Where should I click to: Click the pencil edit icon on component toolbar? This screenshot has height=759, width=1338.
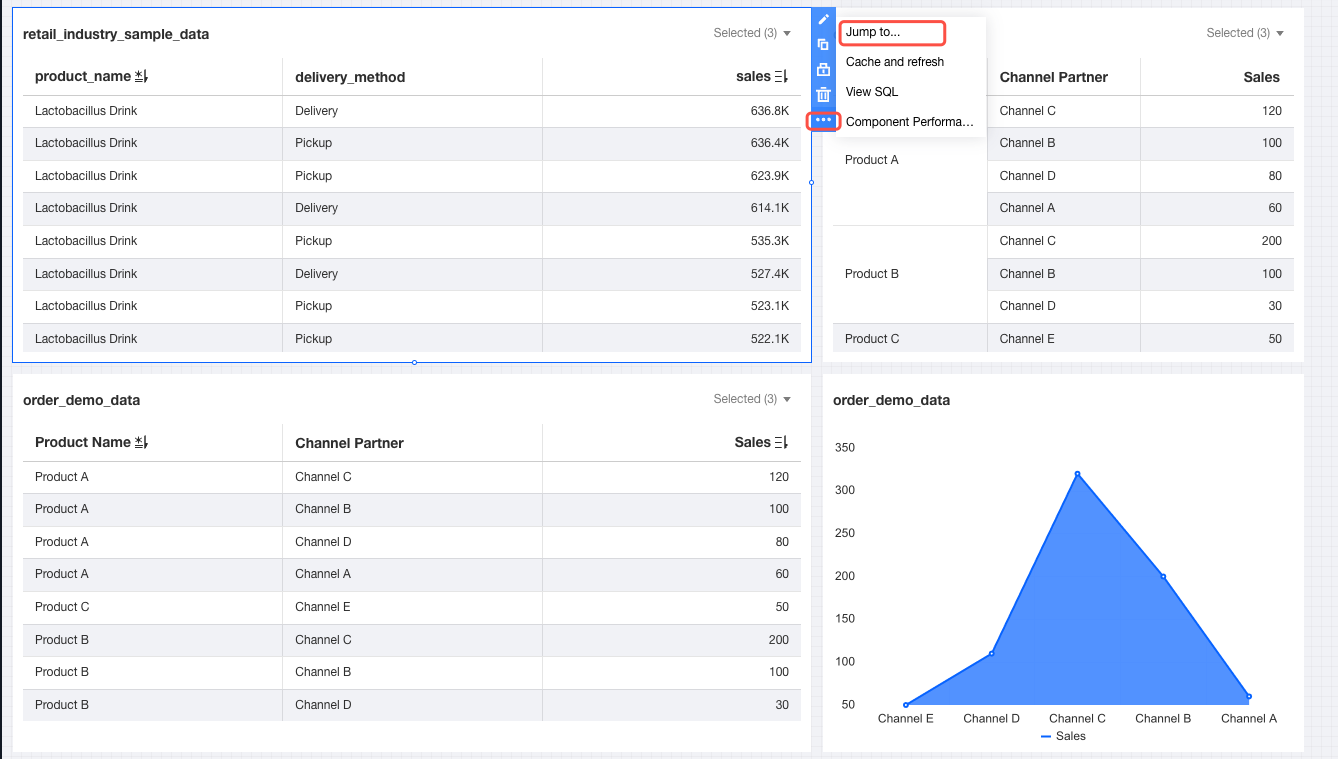[x=824, y=19]
